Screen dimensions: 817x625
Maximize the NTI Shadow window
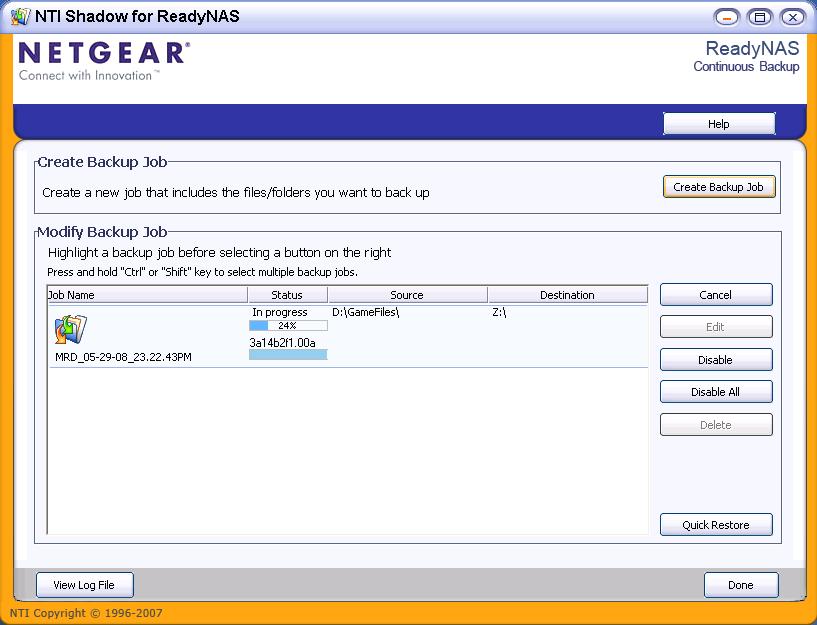click(760, 17)
